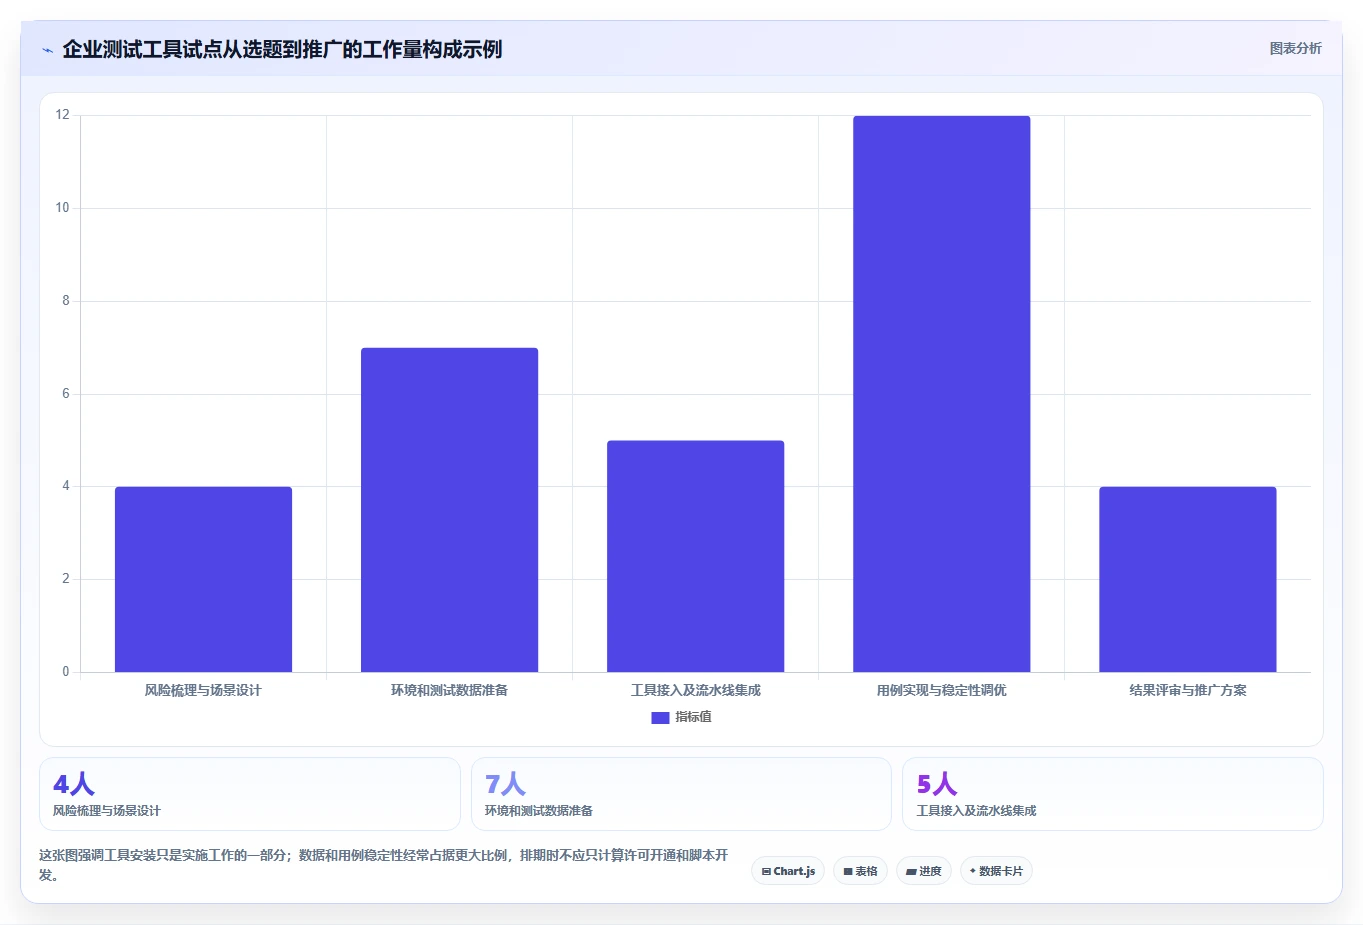Image resolution: width=1363 pixels, height=925 pixels.
Task: Click the description paragraph starting 这张图强调
Action: click(x=384, y=865)
